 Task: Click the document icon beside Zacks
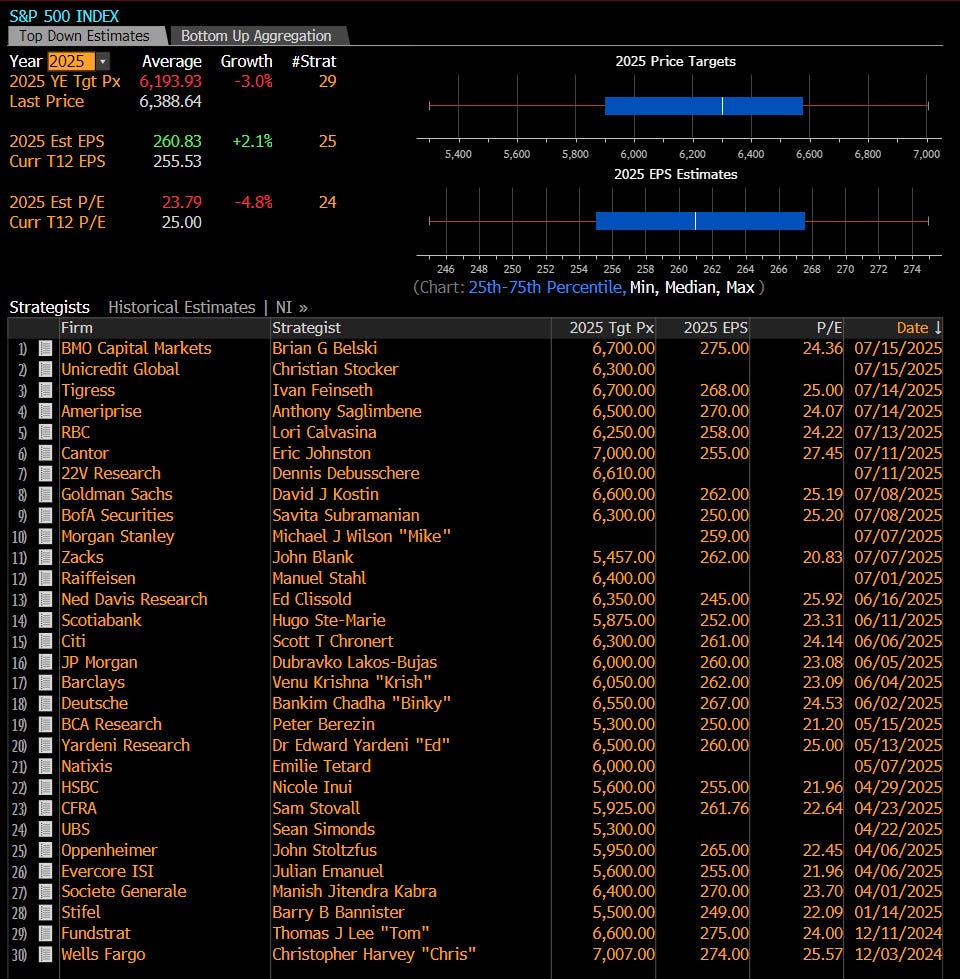[x=46, y=558]
